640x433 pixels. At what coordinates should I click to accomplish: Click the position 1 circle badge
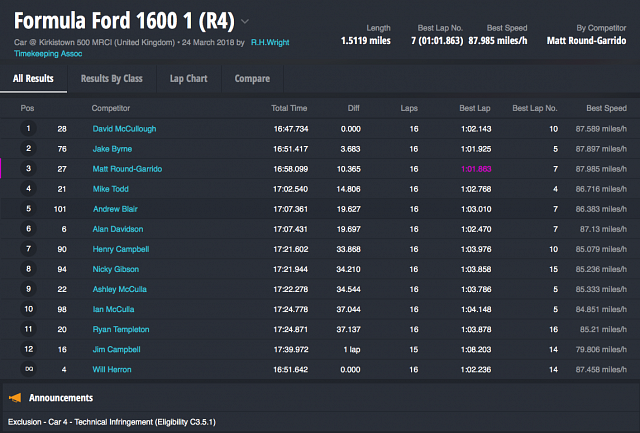28,129
